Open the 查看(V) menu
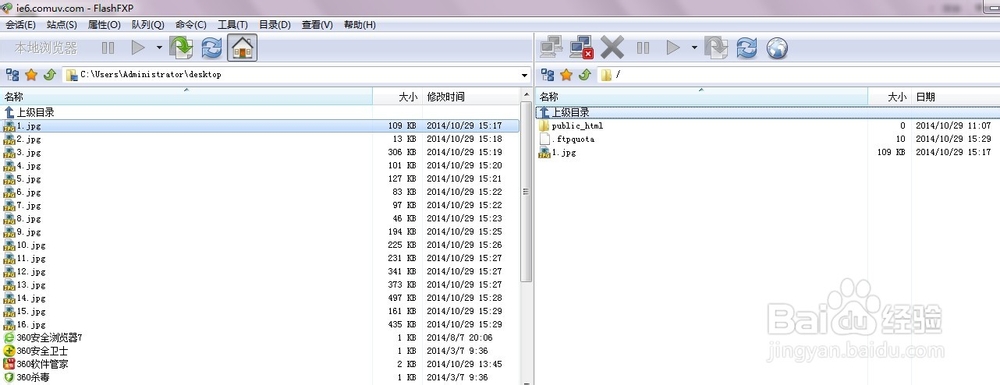 pyautogui.click(x=318, y=25)
